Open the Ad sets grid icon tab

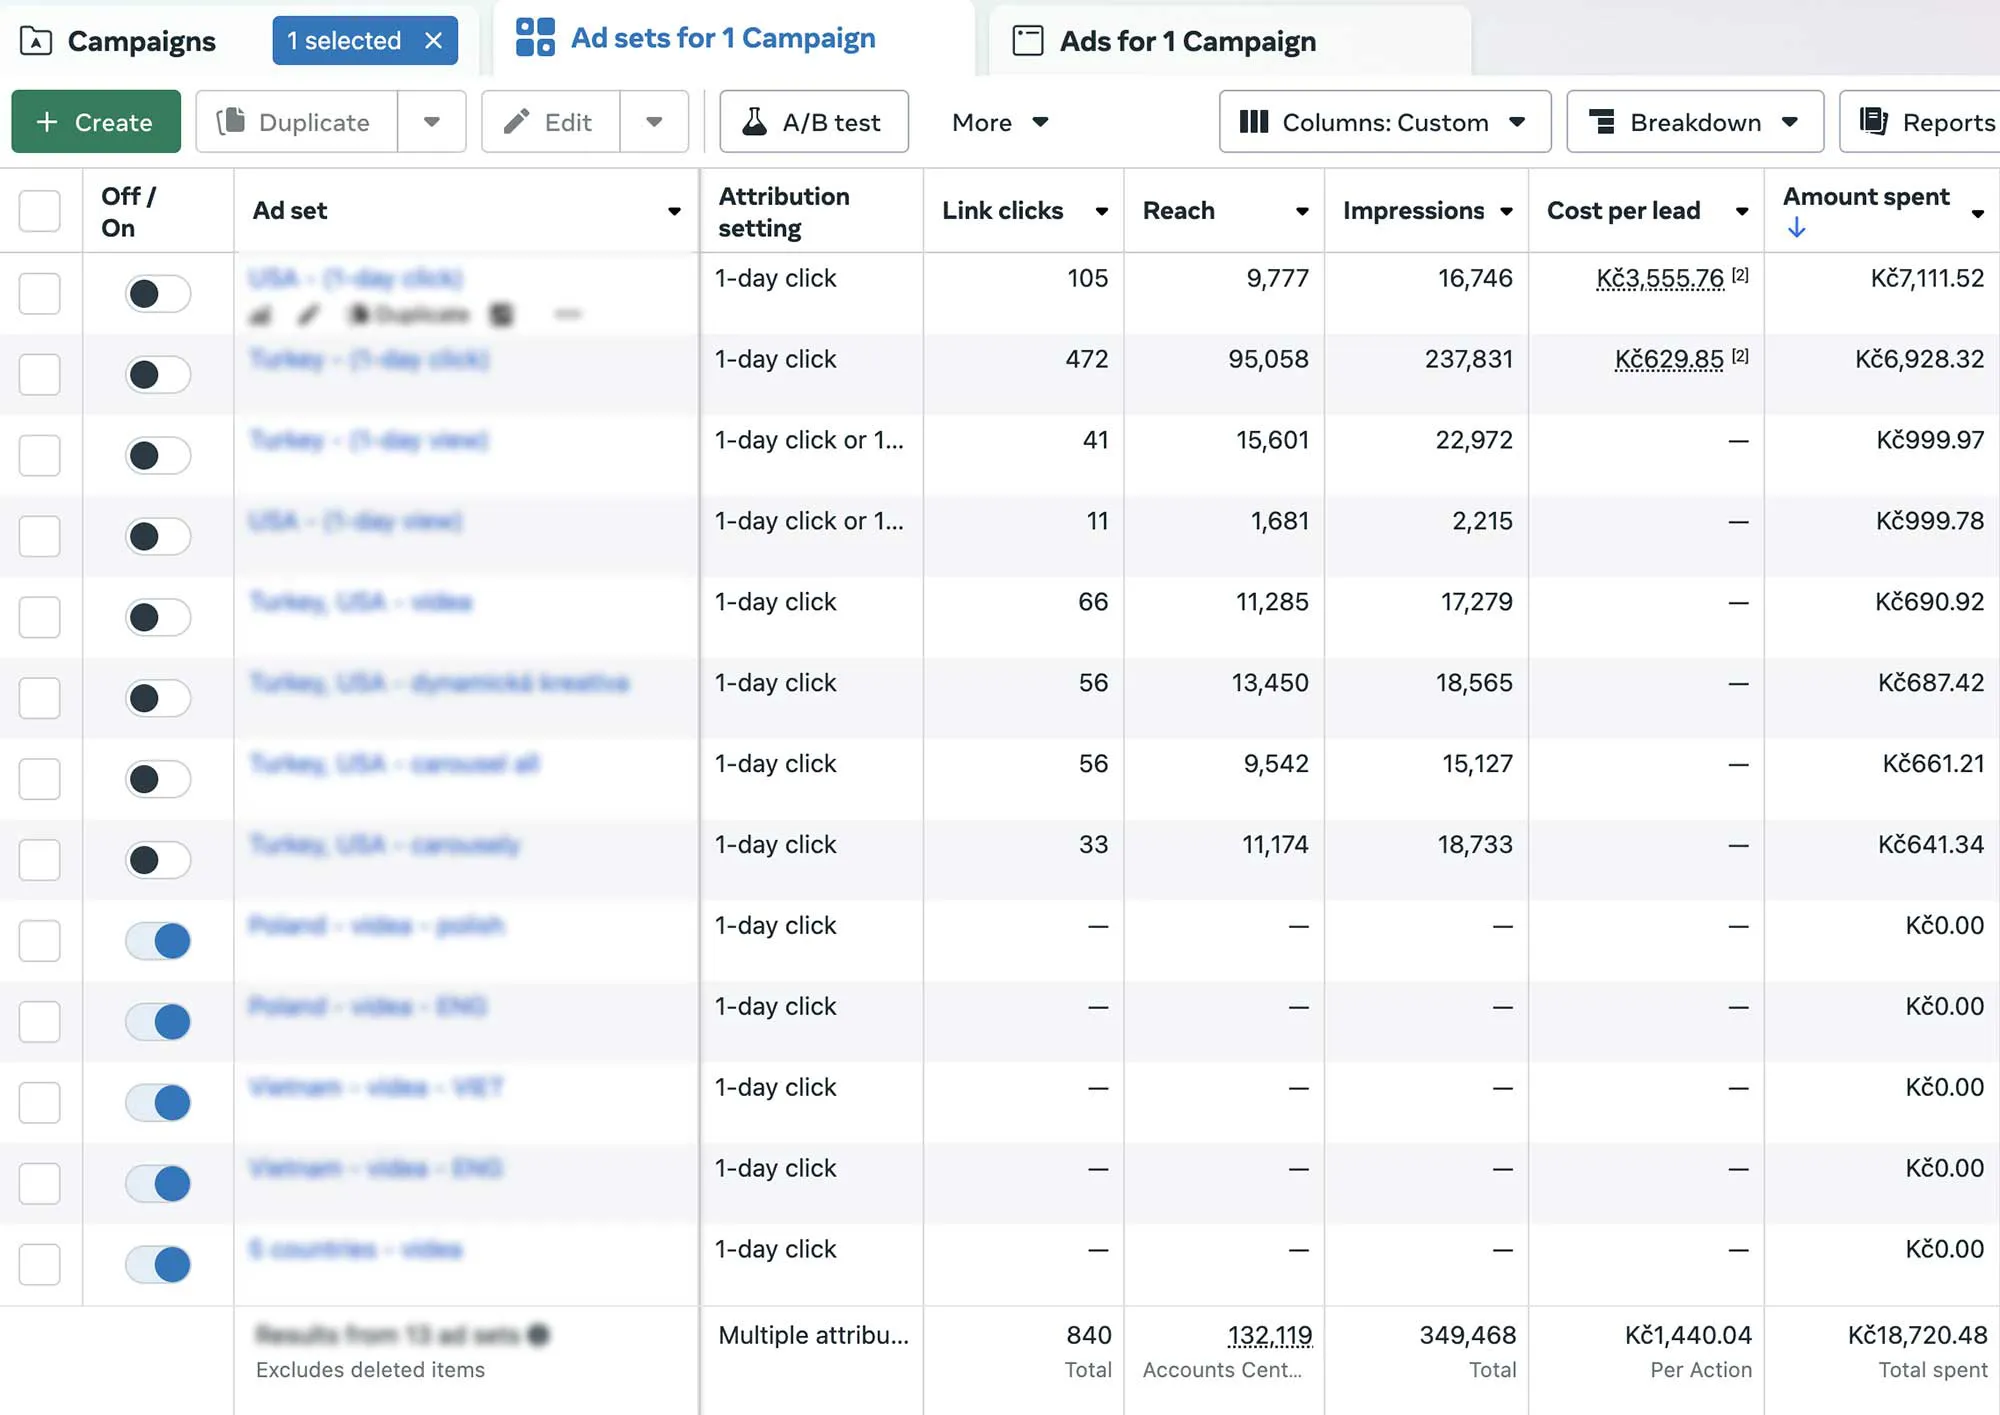[x=535, y=38]
